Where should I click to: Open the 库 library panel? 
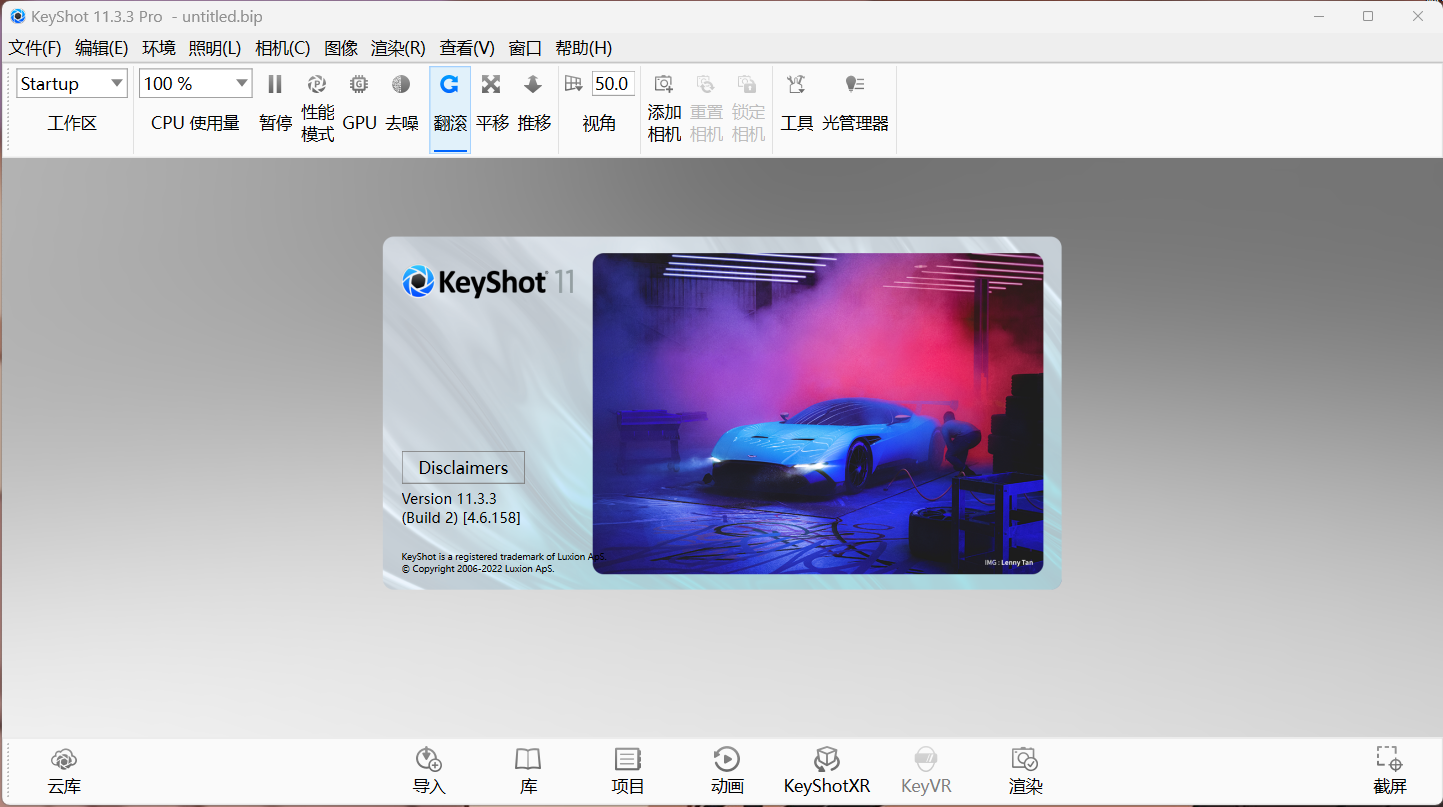528,770
